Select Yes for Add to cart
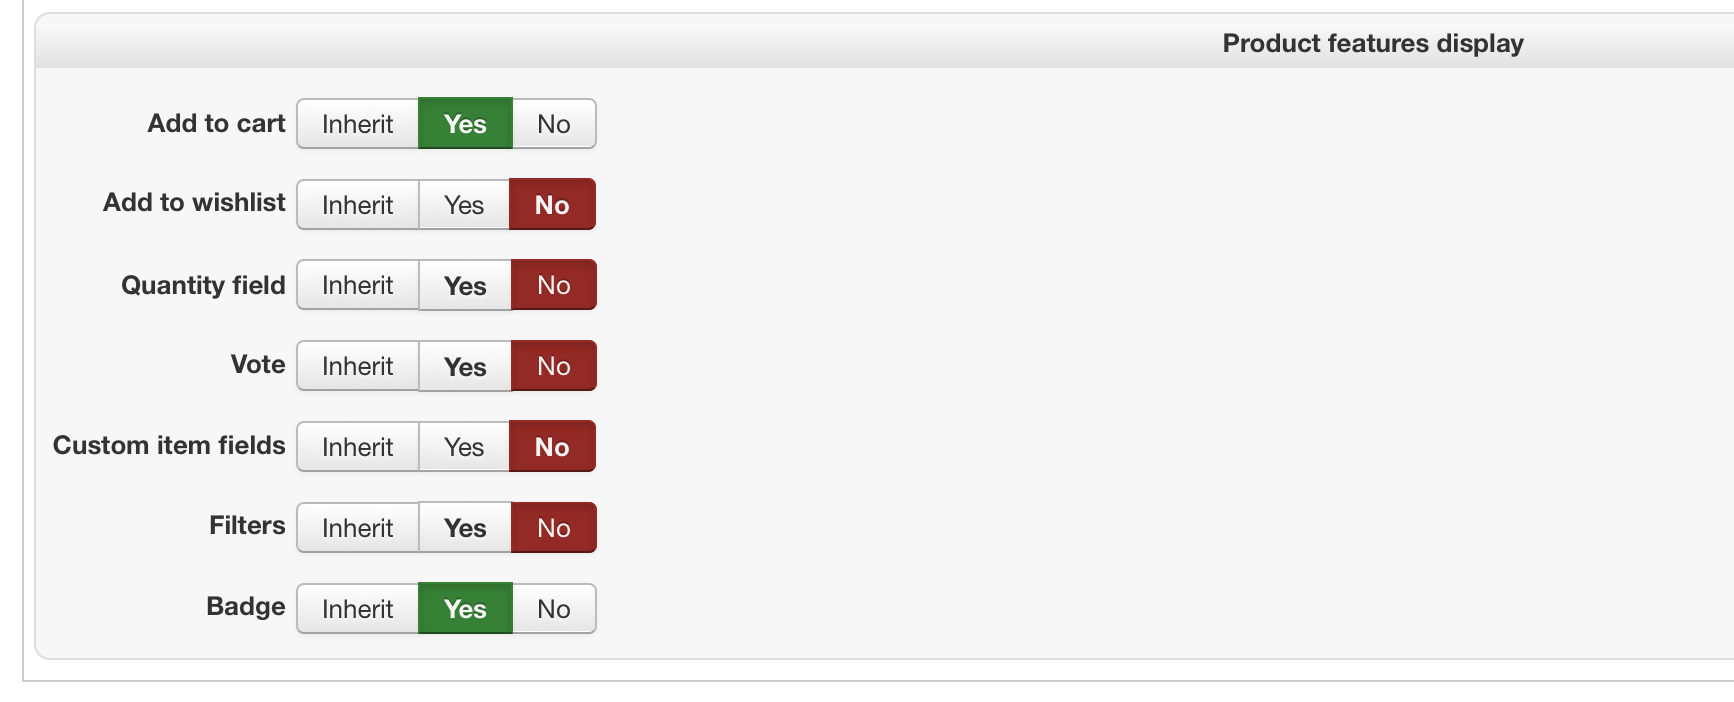Image resolution: width=1734 pixels, height=702 pixels. pos(465,124)
